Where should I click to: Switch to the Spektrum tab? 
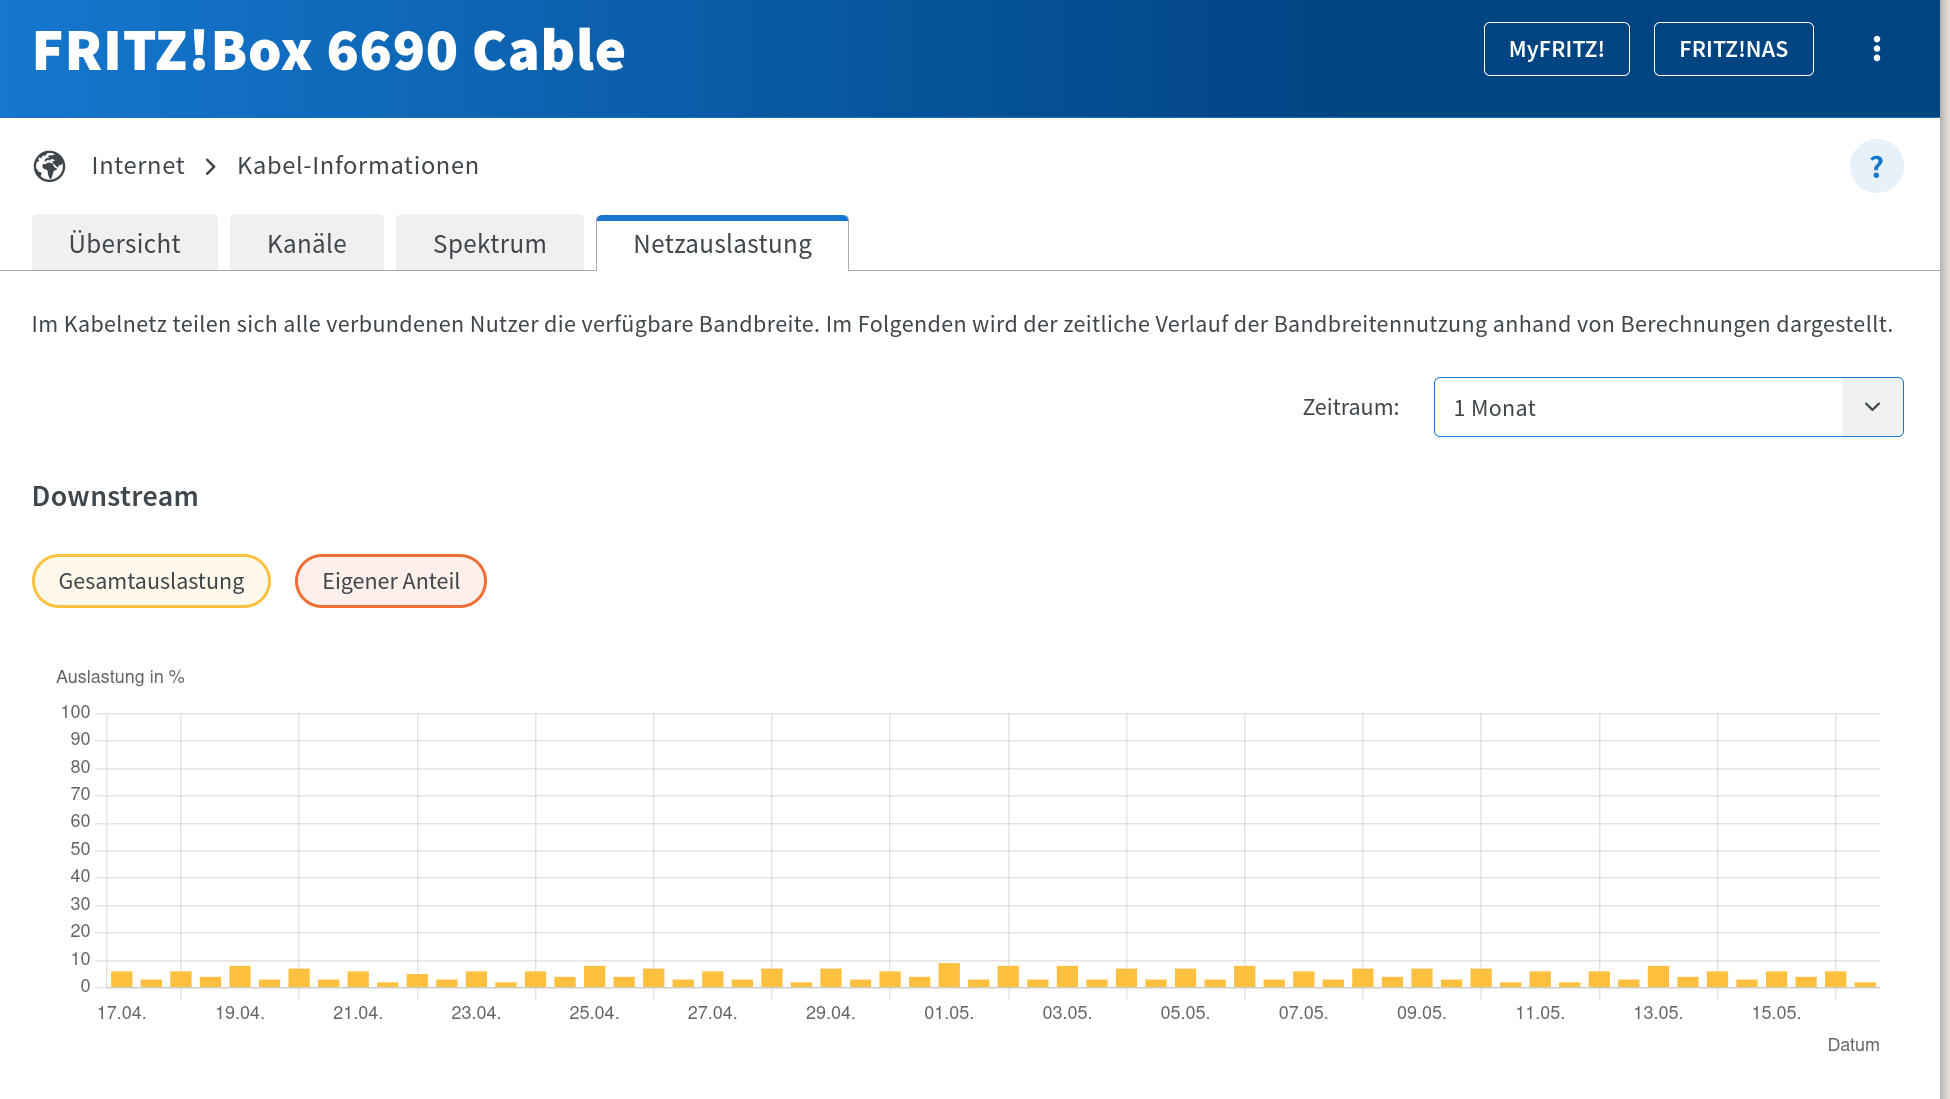pyautogui.click(x=490, y=243)
